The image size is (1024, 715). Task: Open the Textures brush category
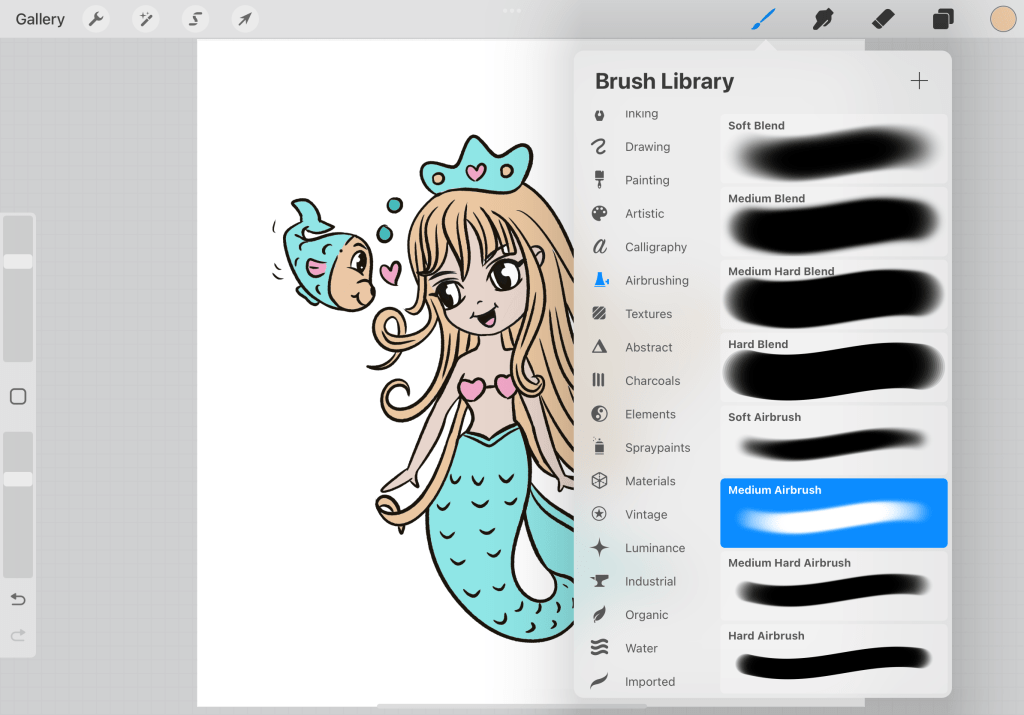(x=648, y=314)
